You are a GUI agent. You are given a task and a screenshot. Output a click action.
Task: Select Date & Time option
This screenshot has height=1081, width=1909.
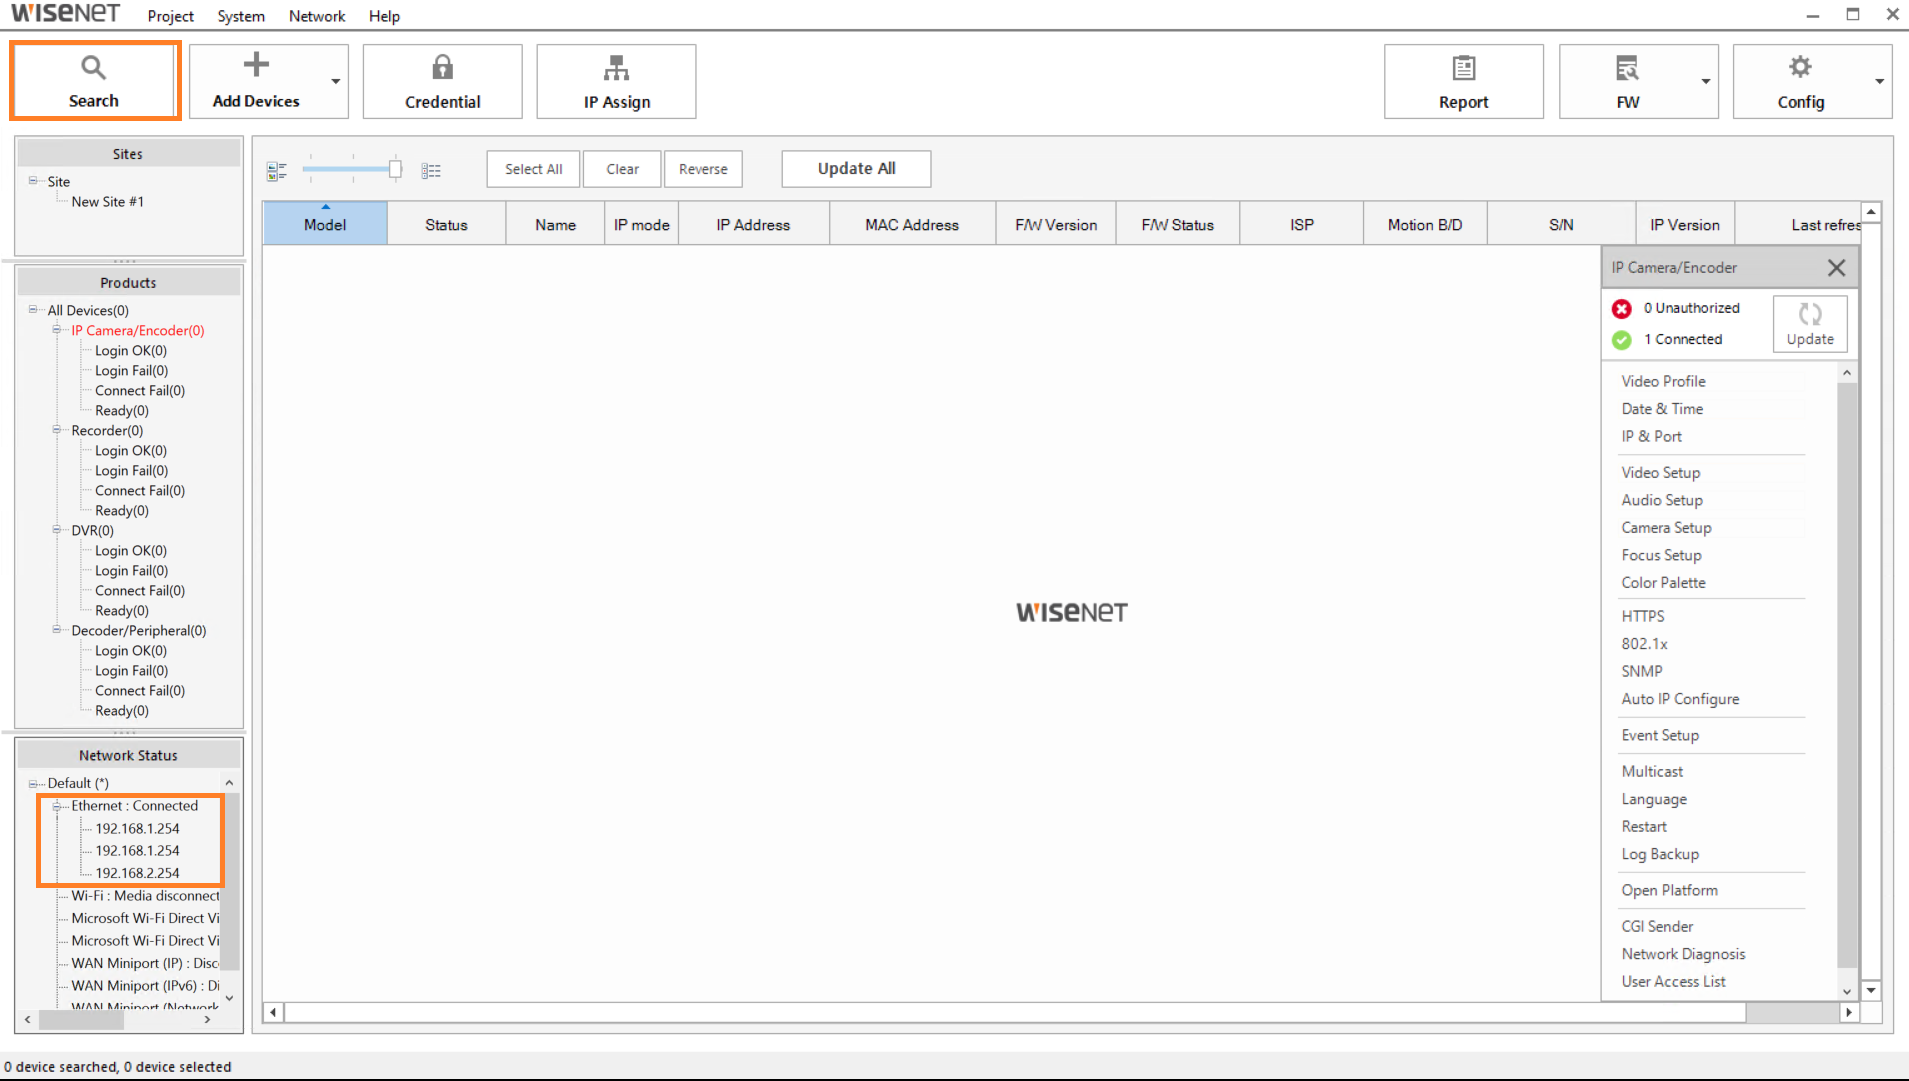(x=1662, y=409)
